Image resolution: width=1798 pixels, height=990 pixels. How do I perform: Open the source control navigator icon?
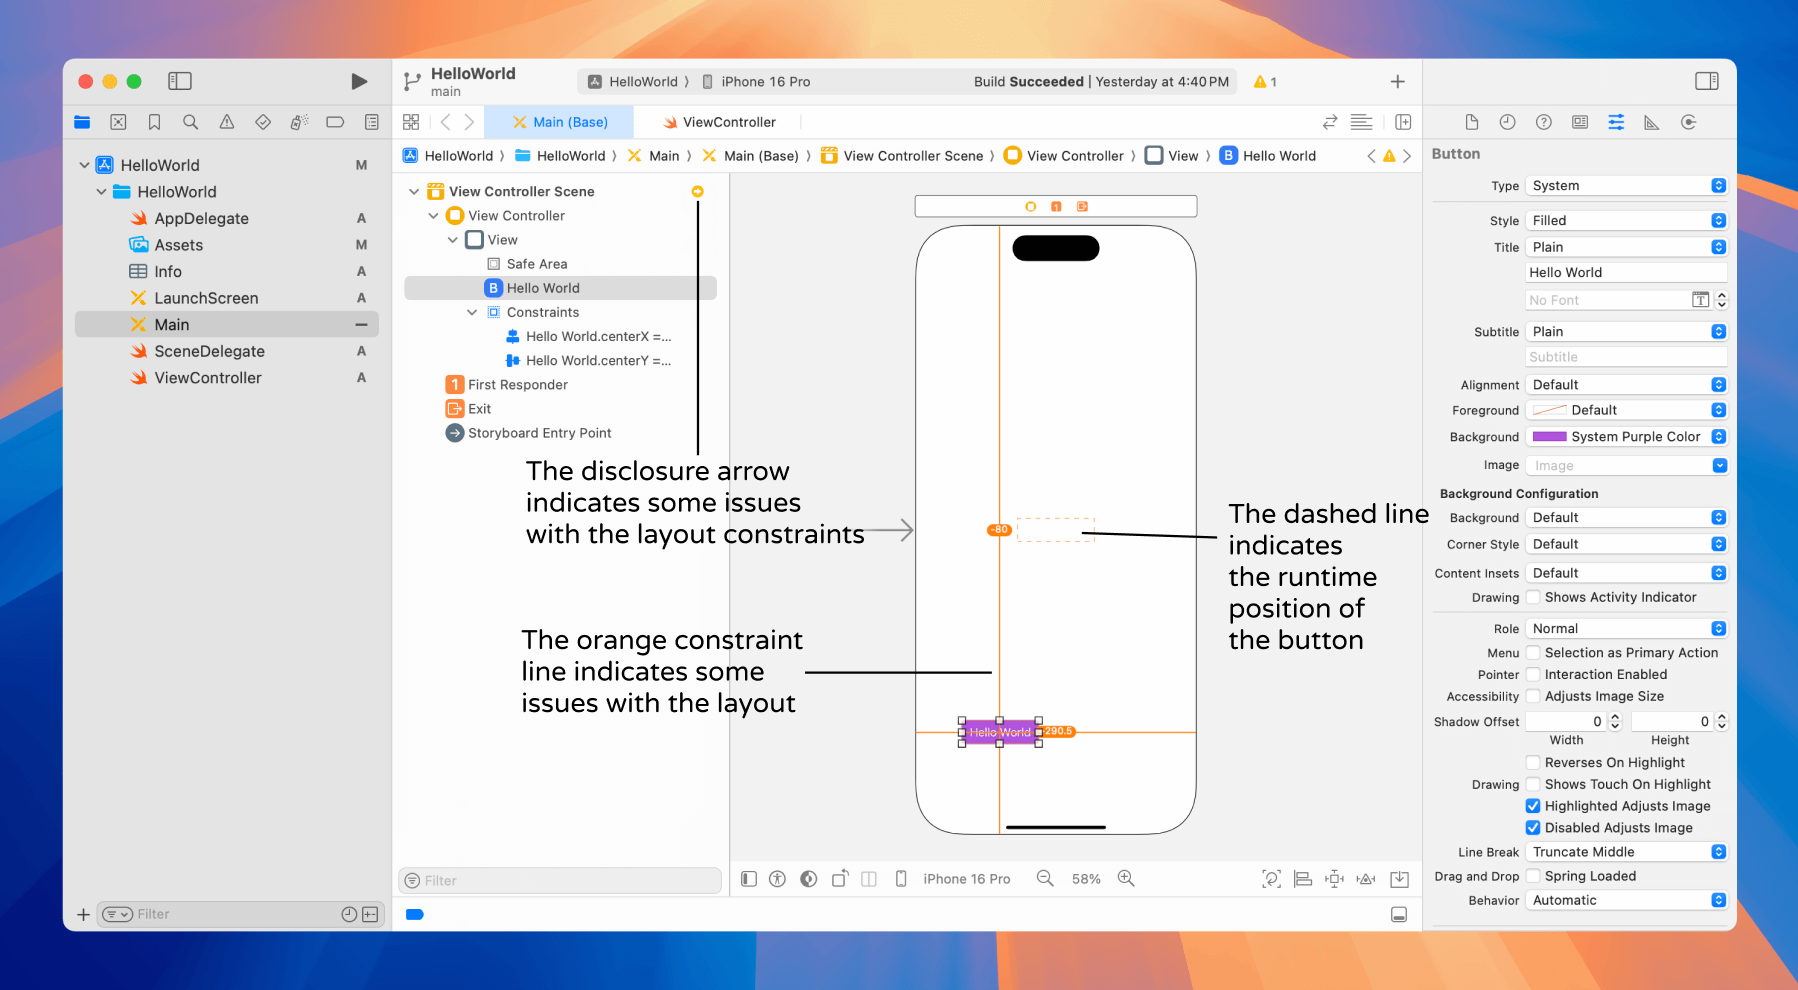[118, 122]
